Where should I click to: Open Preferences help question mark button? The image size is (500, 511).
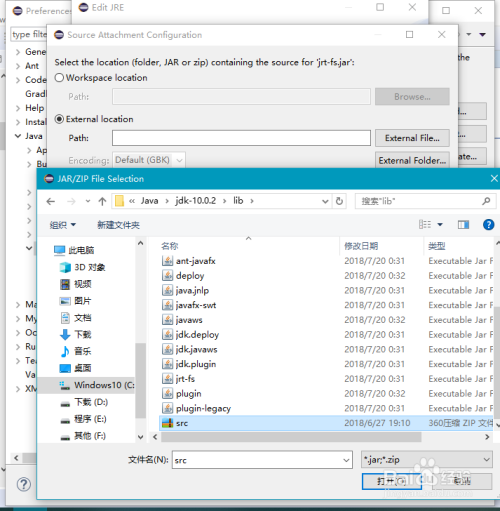click(x=24, y=484)
